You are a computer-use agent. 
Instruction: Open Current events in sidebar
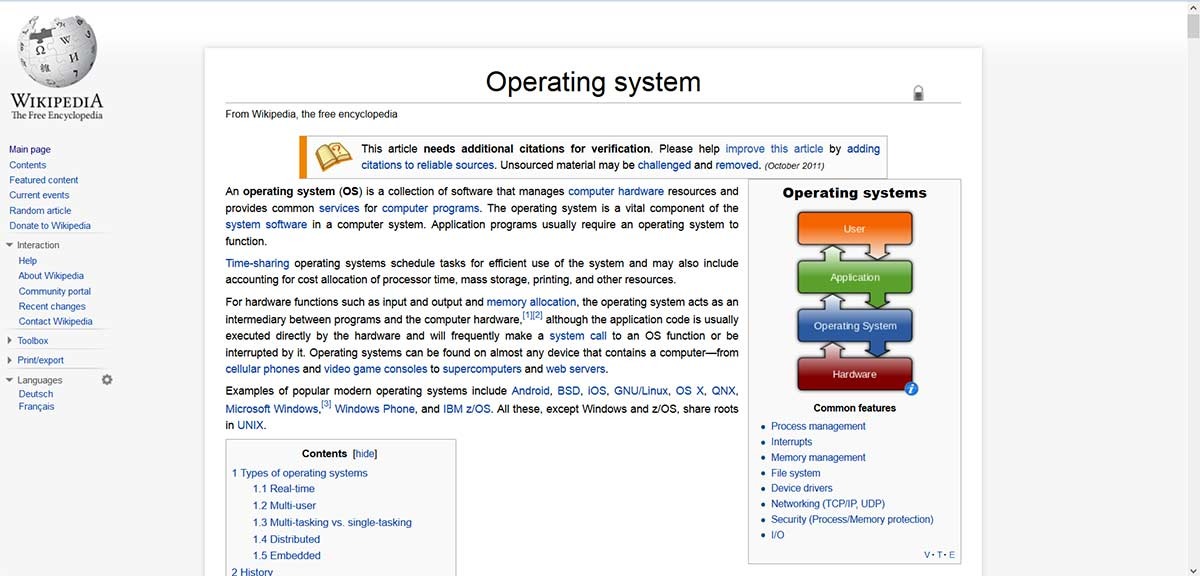[x=39, y=195]
